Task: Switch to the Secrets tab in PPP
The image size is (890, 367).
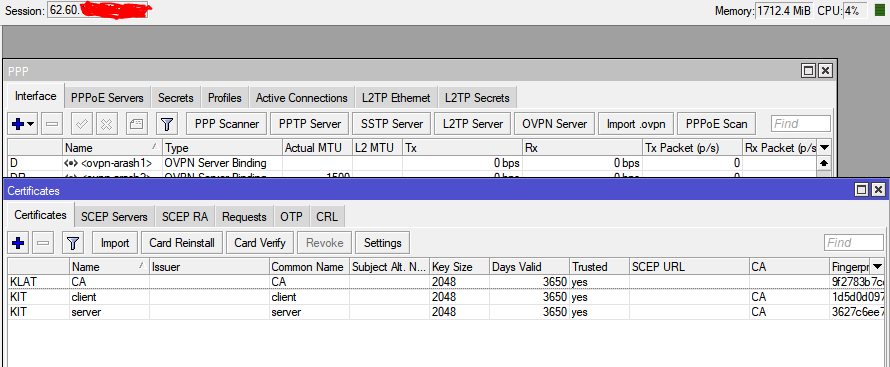Action: click(x=175, y=98)
